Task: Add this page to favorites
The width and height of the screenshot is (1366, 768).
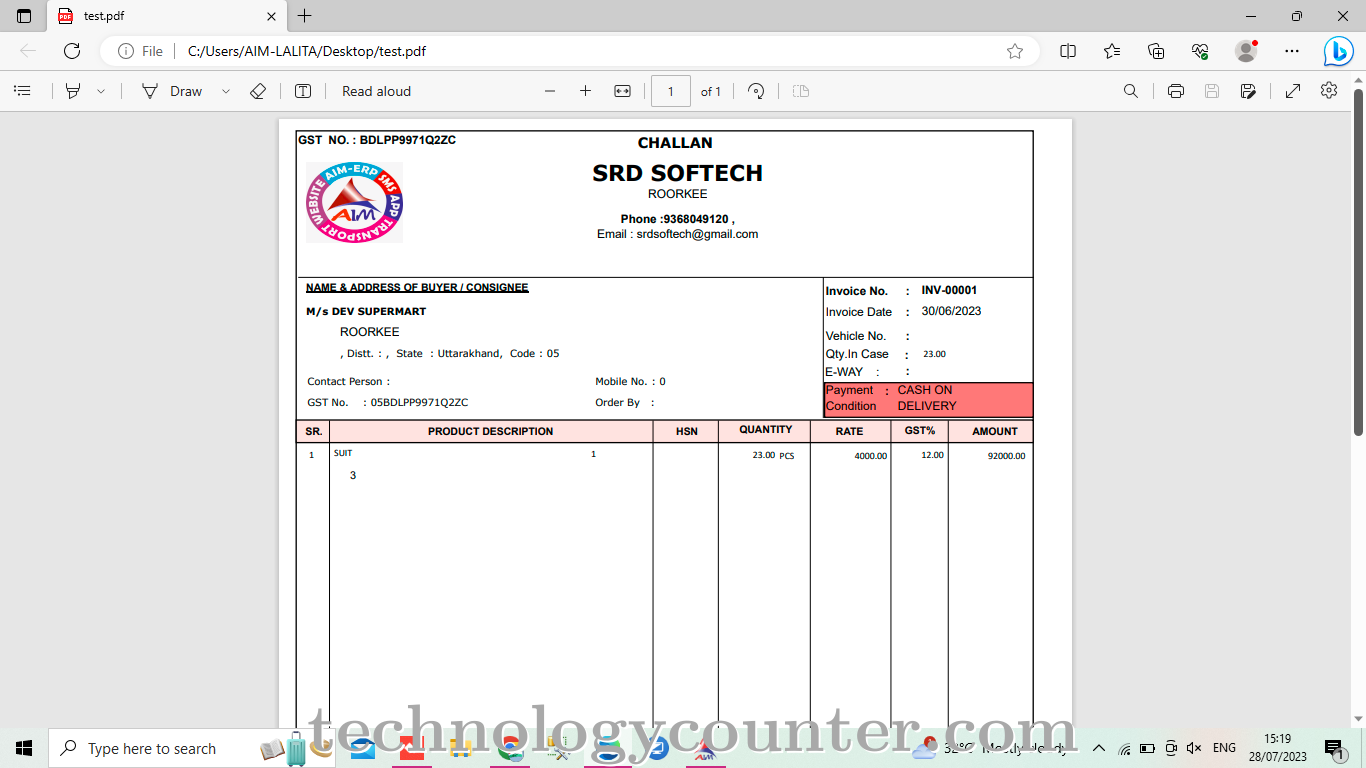Action: pos(1015,51)
